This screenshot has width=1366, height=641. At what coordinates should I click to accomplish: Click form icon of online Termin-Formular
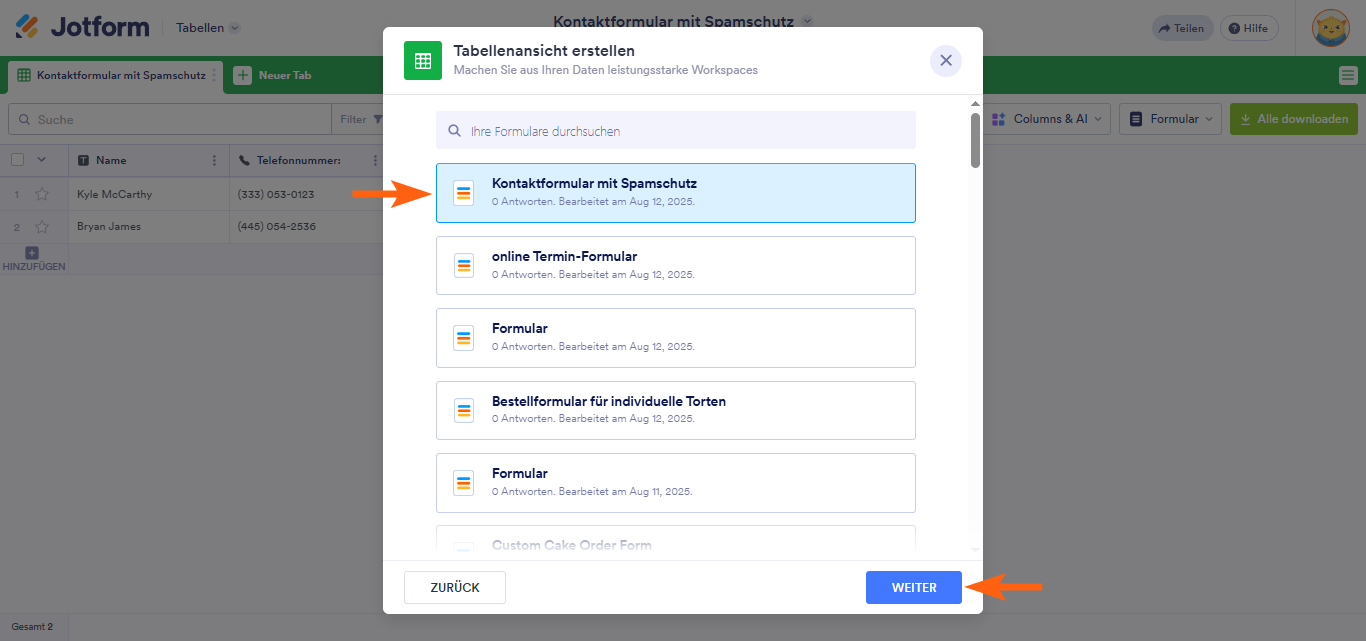[x=463, y=265]
